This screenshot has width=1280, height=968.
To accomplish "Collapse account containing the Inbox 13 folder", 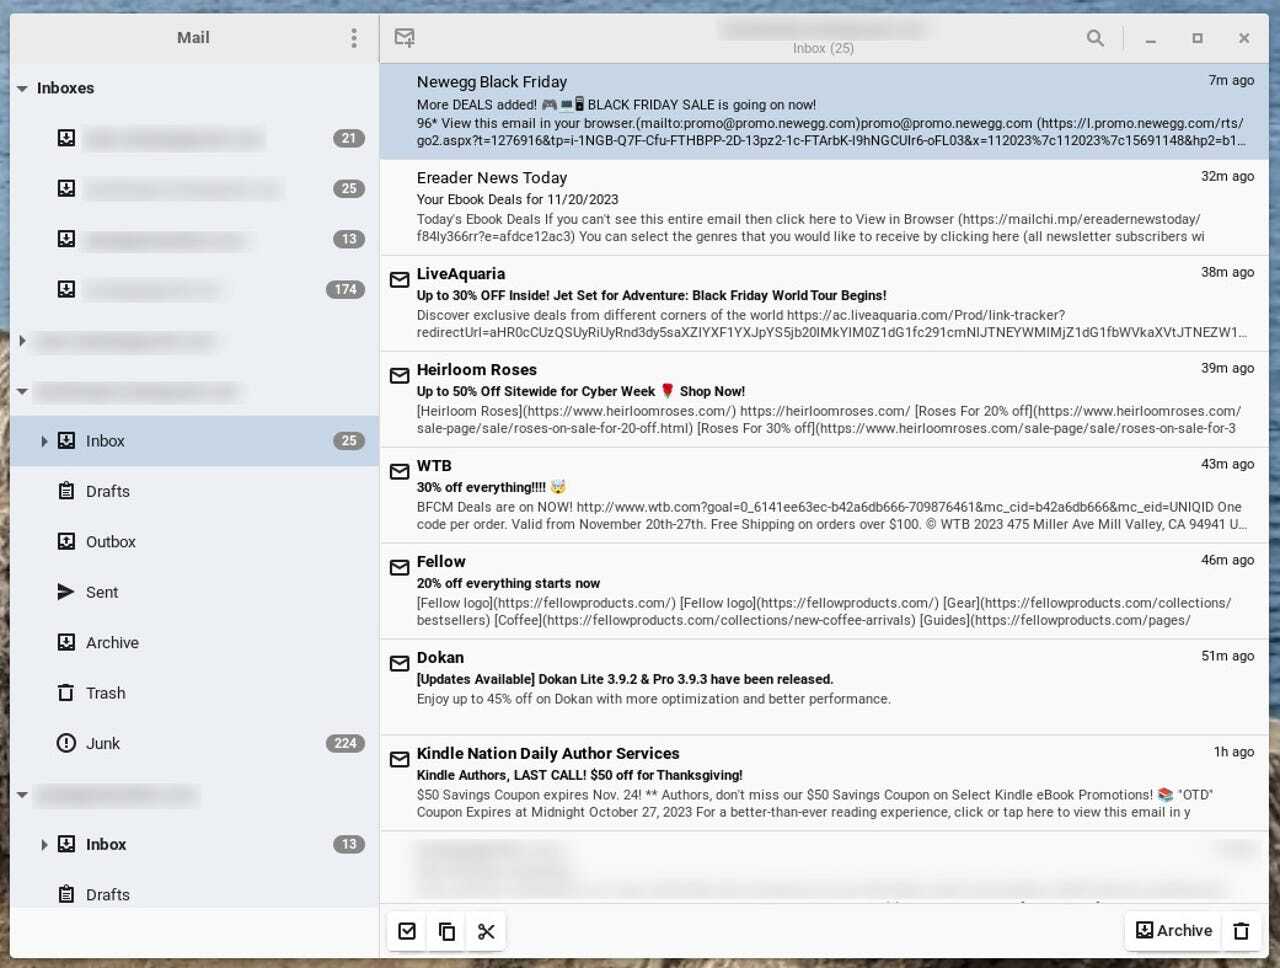I will point(22,795).
